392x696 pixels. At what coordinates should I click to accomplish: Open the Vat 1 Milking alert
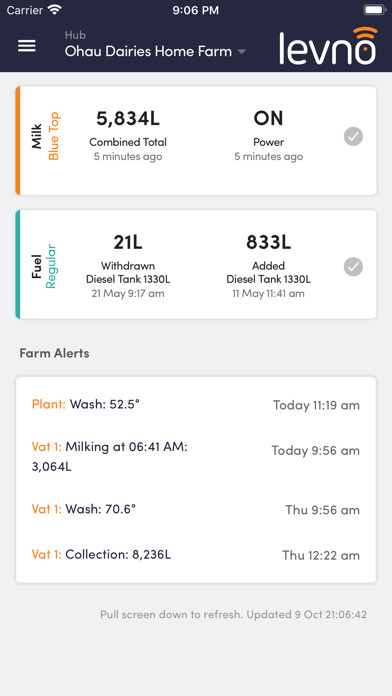(x=196, y=457)
